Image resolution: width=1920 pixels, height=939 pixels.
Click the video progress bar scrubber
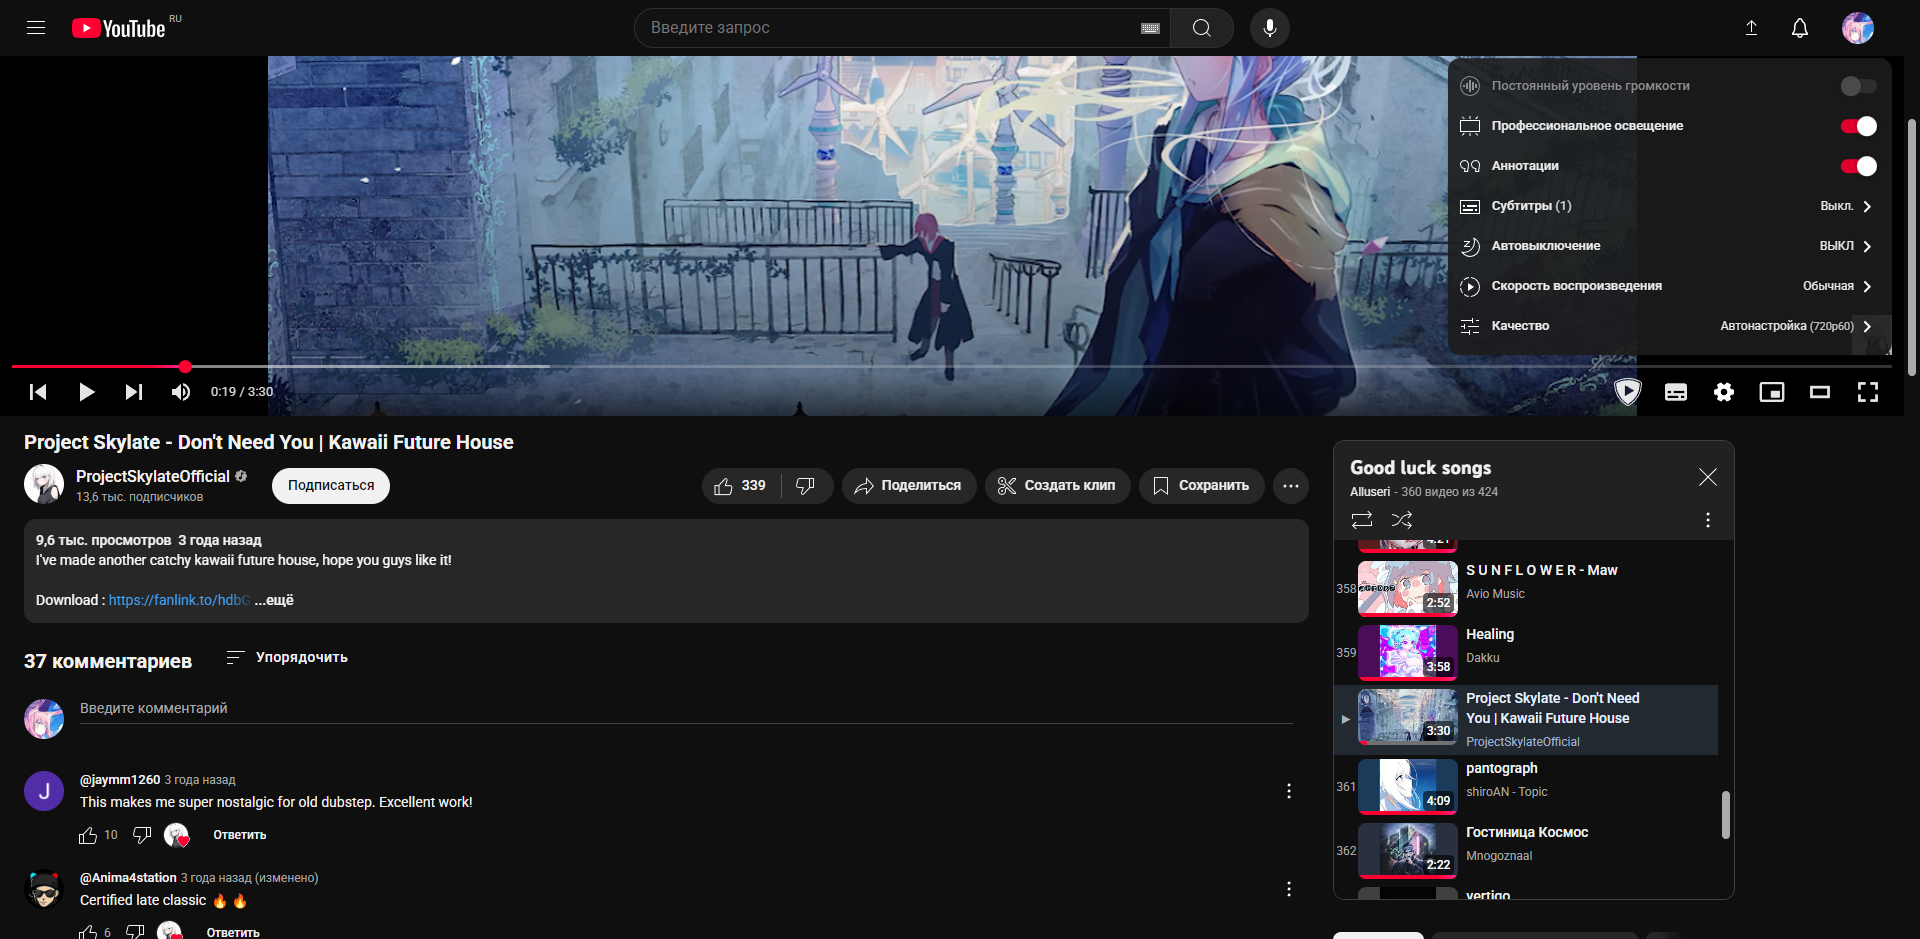pyautogui.click(x=185, y=367)
